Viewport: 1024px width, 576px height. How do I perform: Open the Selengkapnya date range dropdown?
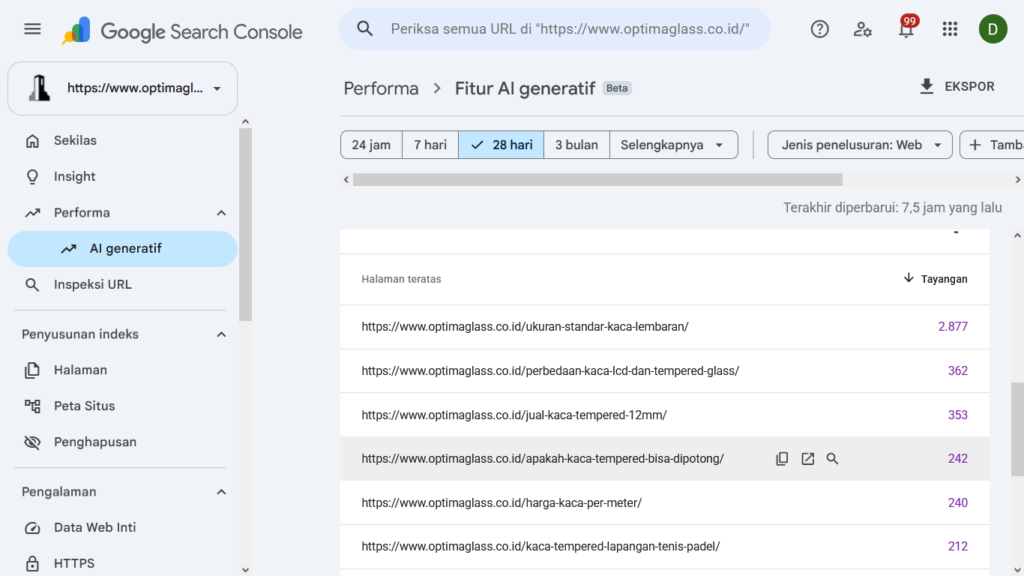point(673,145)
